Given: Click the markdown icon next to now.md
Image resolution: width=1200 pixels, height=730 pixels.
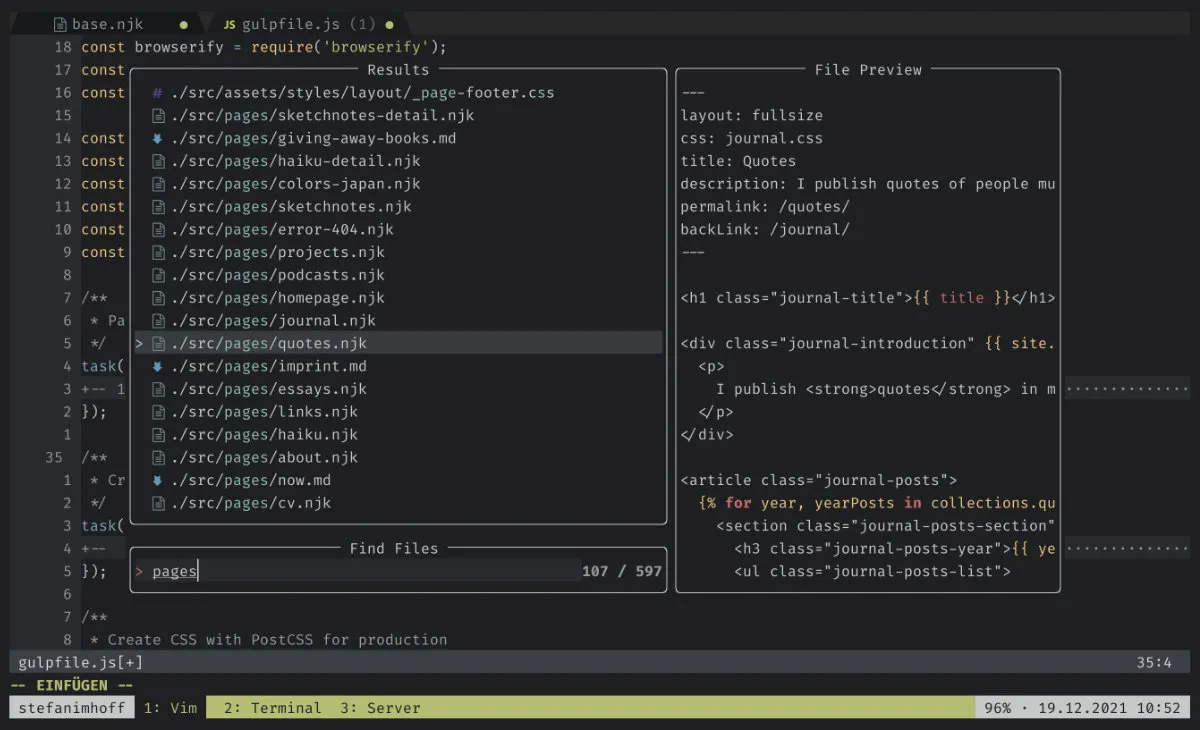Looking at the screenshot, I should click(157, 481).
